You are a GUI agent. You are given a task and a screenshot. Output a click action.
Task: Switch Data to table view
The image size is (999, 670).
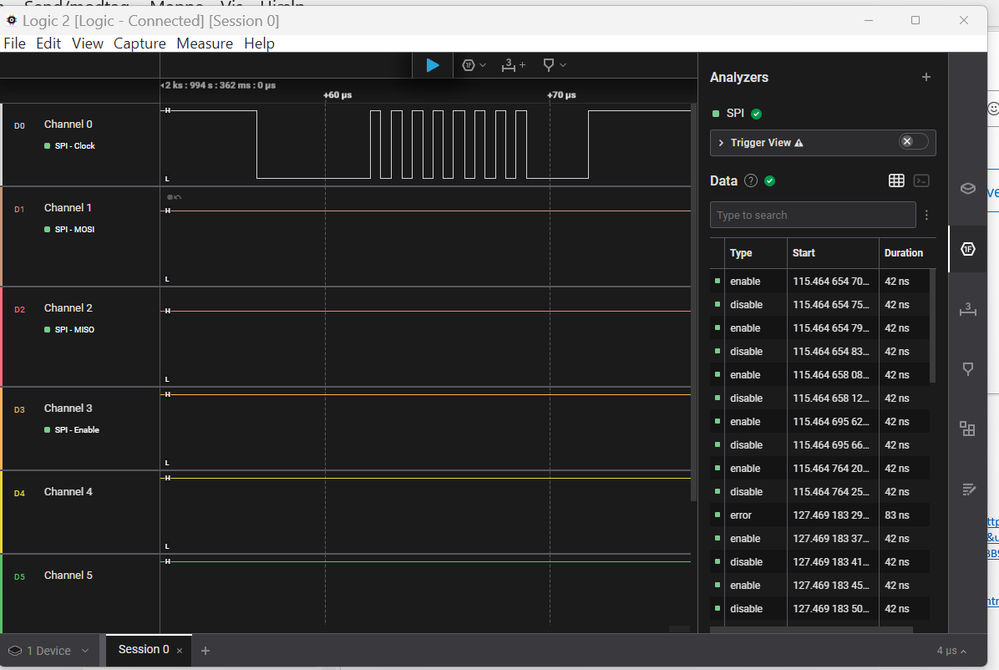coord(896,181)
